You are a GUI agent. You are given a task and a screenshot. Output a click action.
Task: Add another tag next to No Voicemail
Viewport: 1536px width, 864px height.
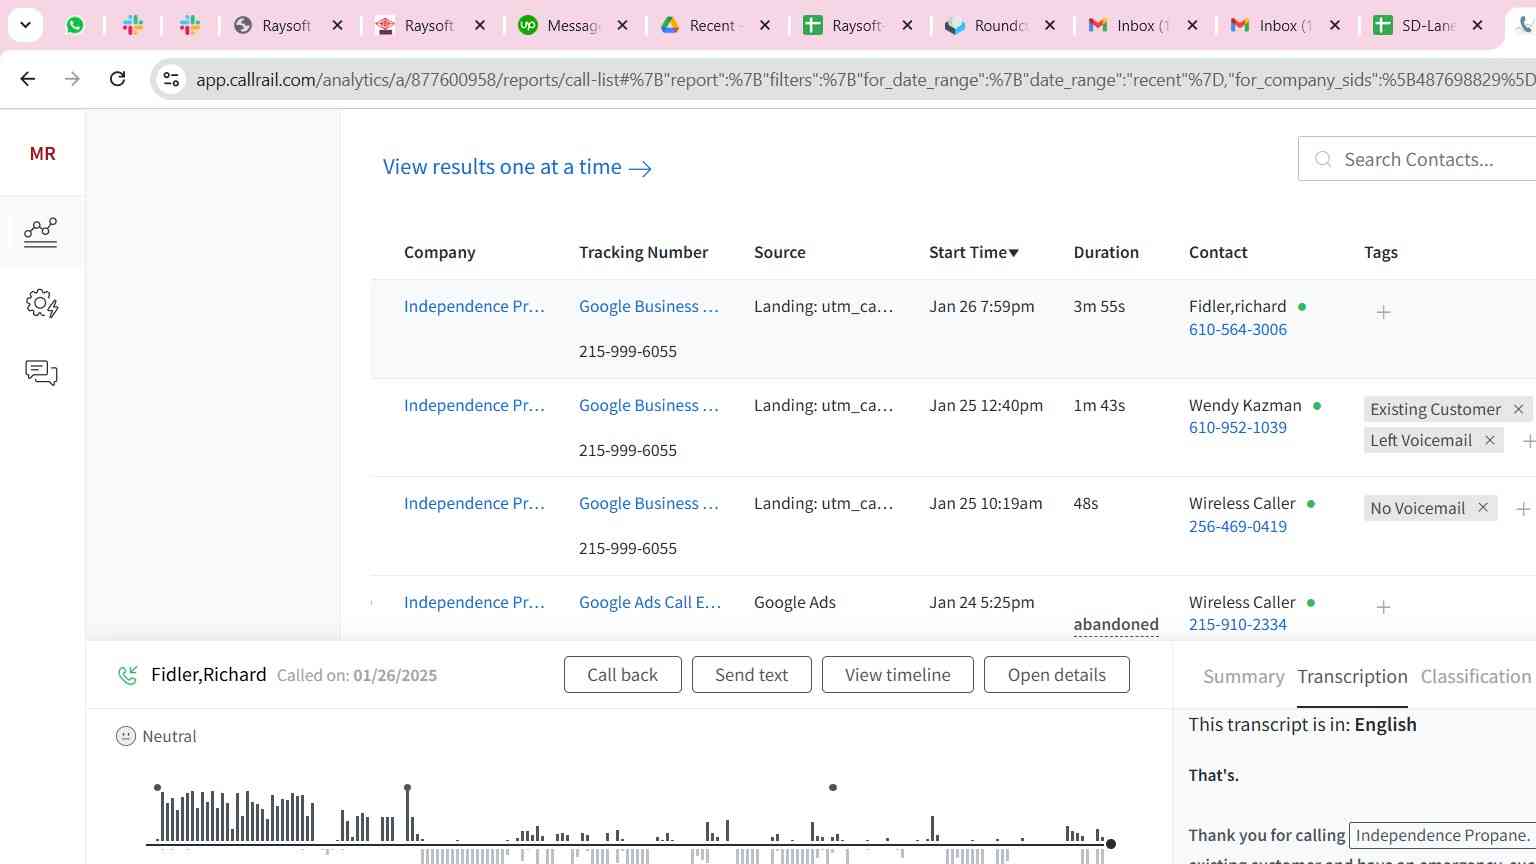(1522, 509)
